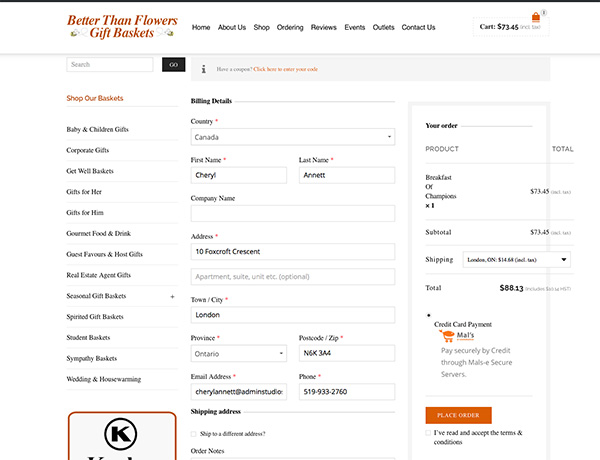Accept the terms and conditions checkbox

(428, 433)
